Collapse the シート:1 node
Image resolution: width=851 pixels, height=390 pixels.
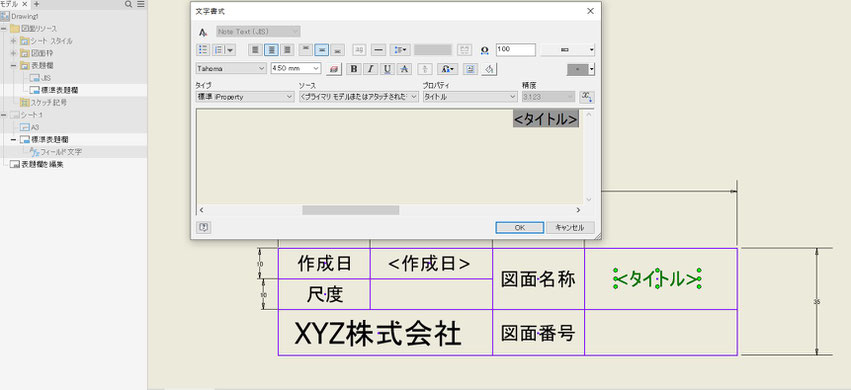(x=4, y=115)
